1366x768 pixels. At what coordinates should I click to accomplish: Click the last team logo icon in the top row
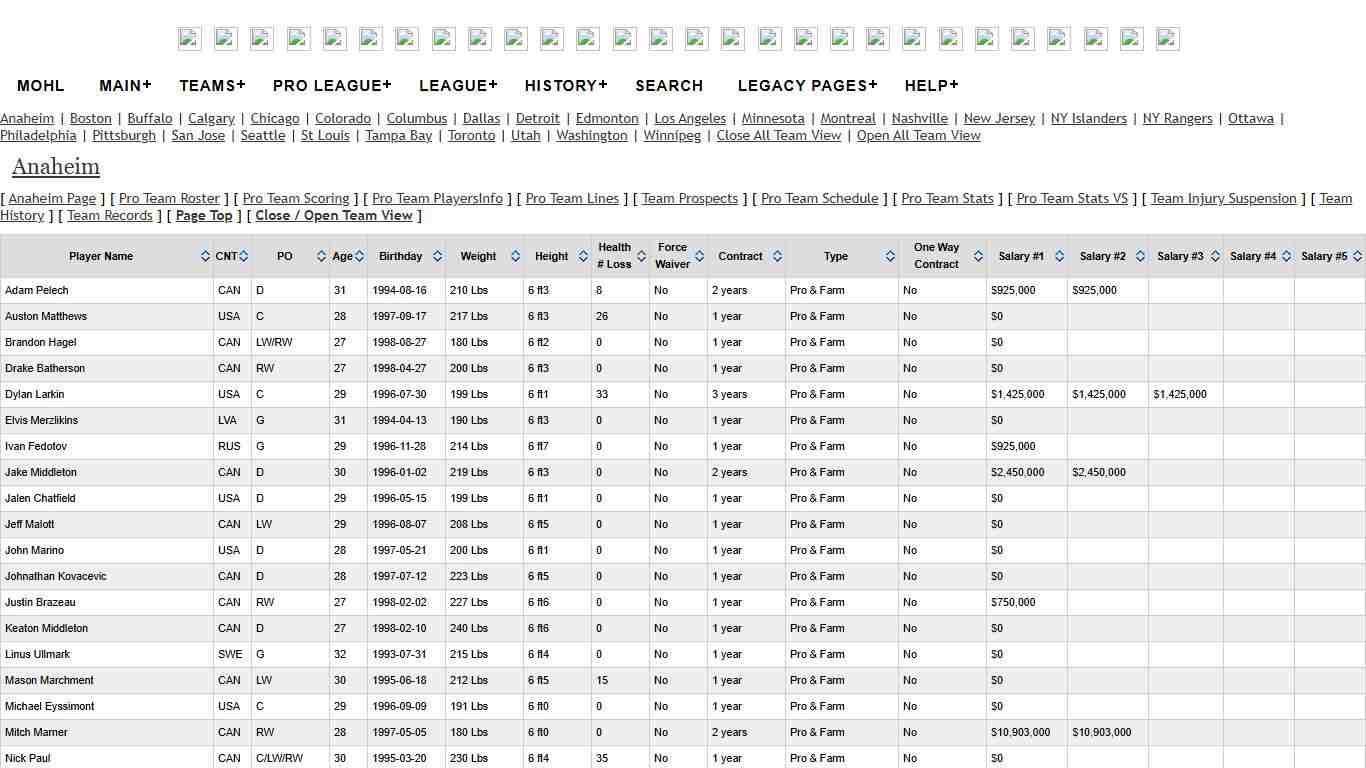point(1166,38)
